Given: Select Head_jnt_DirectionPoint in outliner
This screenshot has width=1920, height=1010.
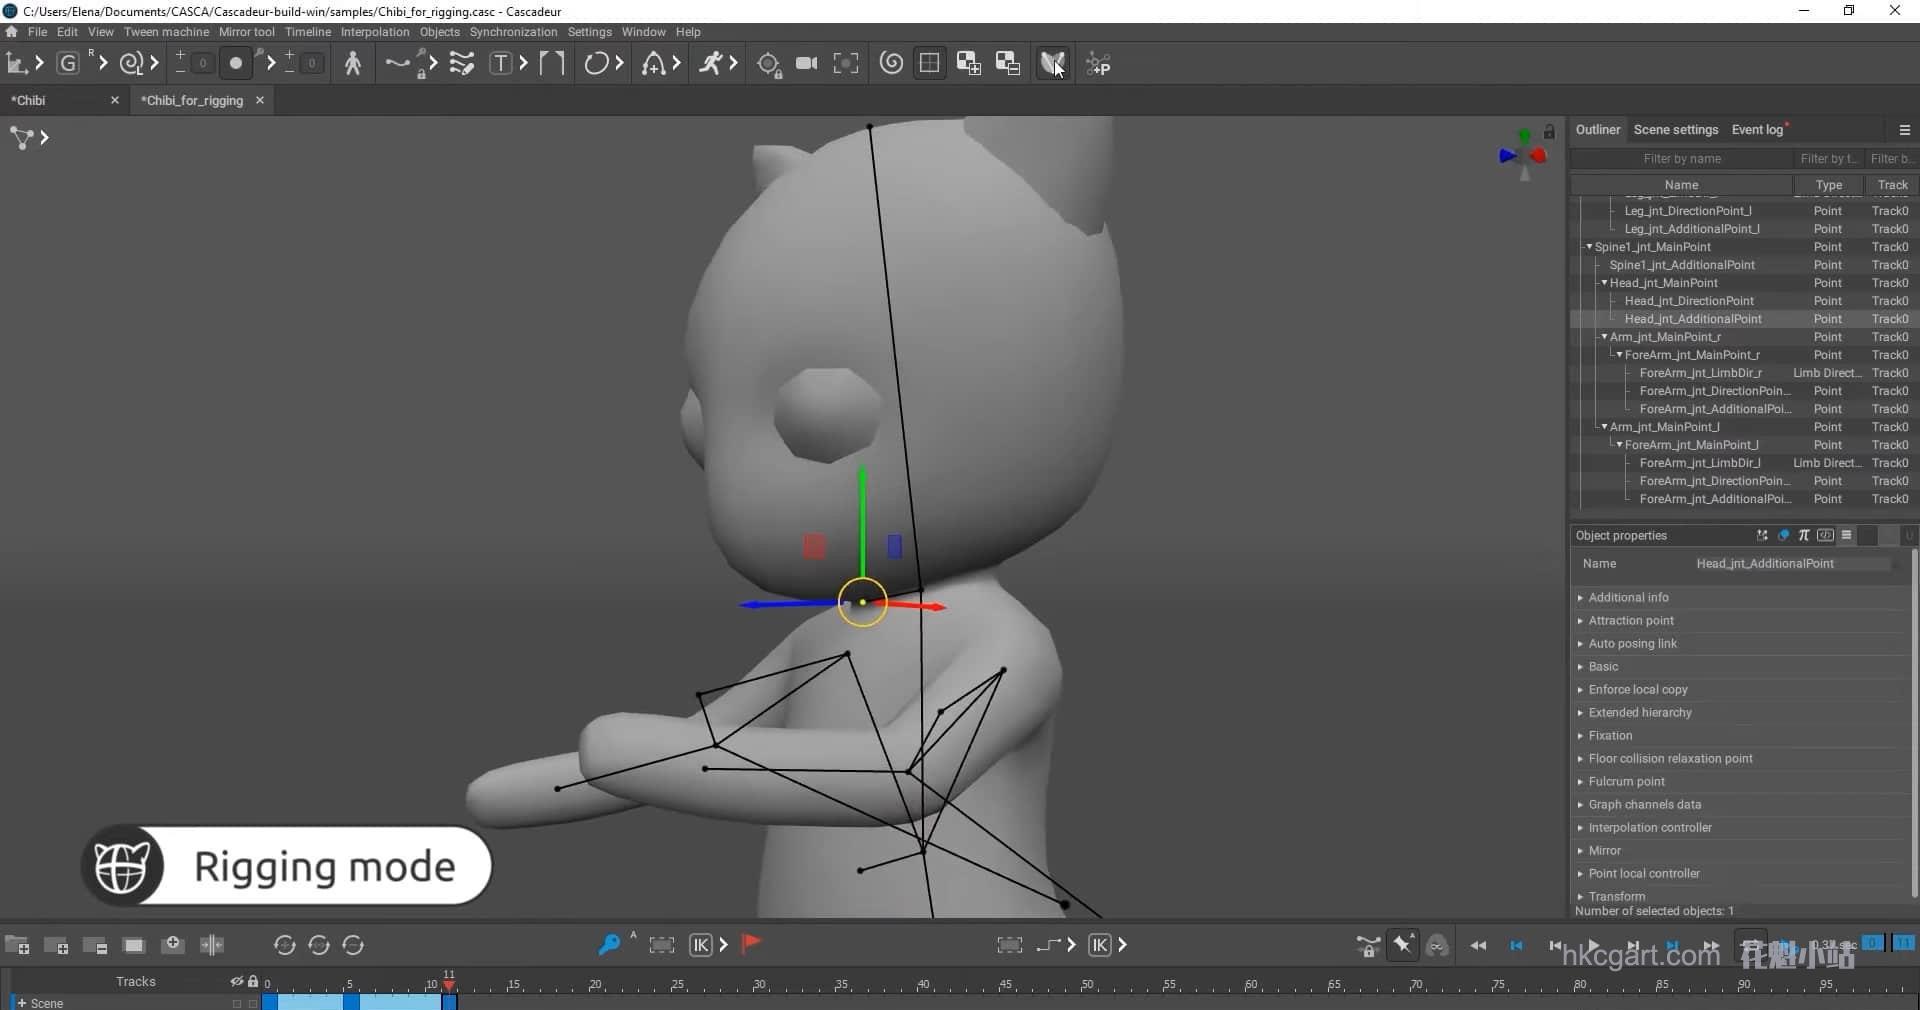Looking at the screenshot, I should tap(1689, 301).
